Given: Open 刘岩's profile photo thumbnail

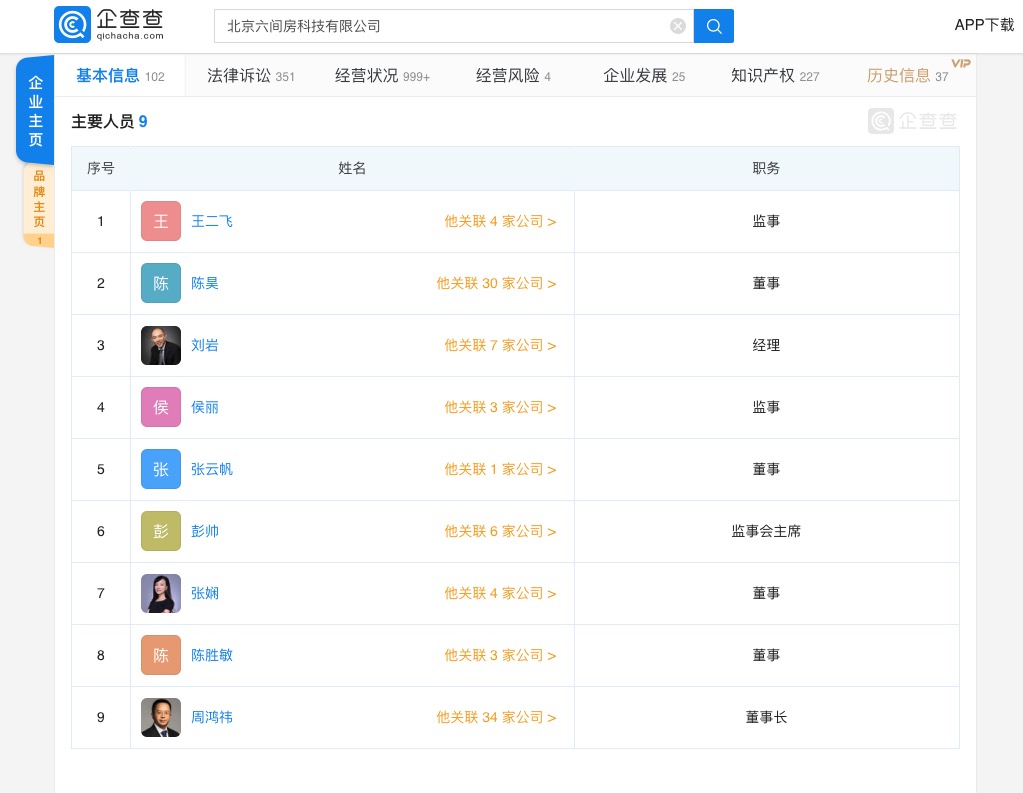Looking at the screenshot, I should (x=161, y=345).
